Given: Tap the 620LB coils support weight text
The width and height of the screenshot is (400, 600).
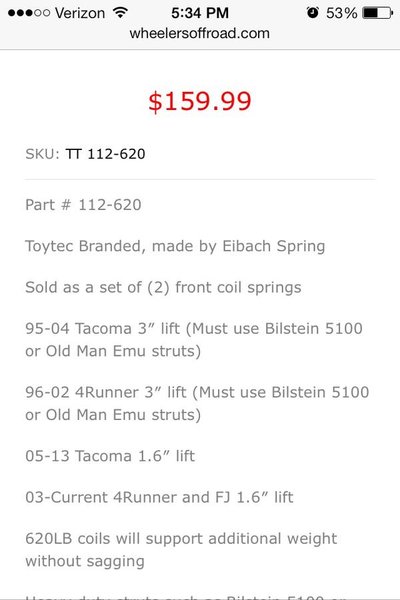Looking at the screenshot, I should click(181, 550).
